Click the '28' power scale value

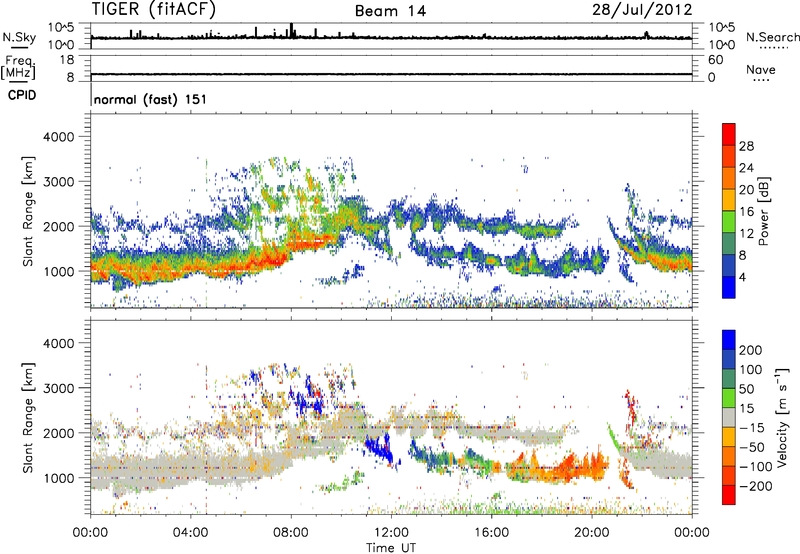click(x=746, y=146)
